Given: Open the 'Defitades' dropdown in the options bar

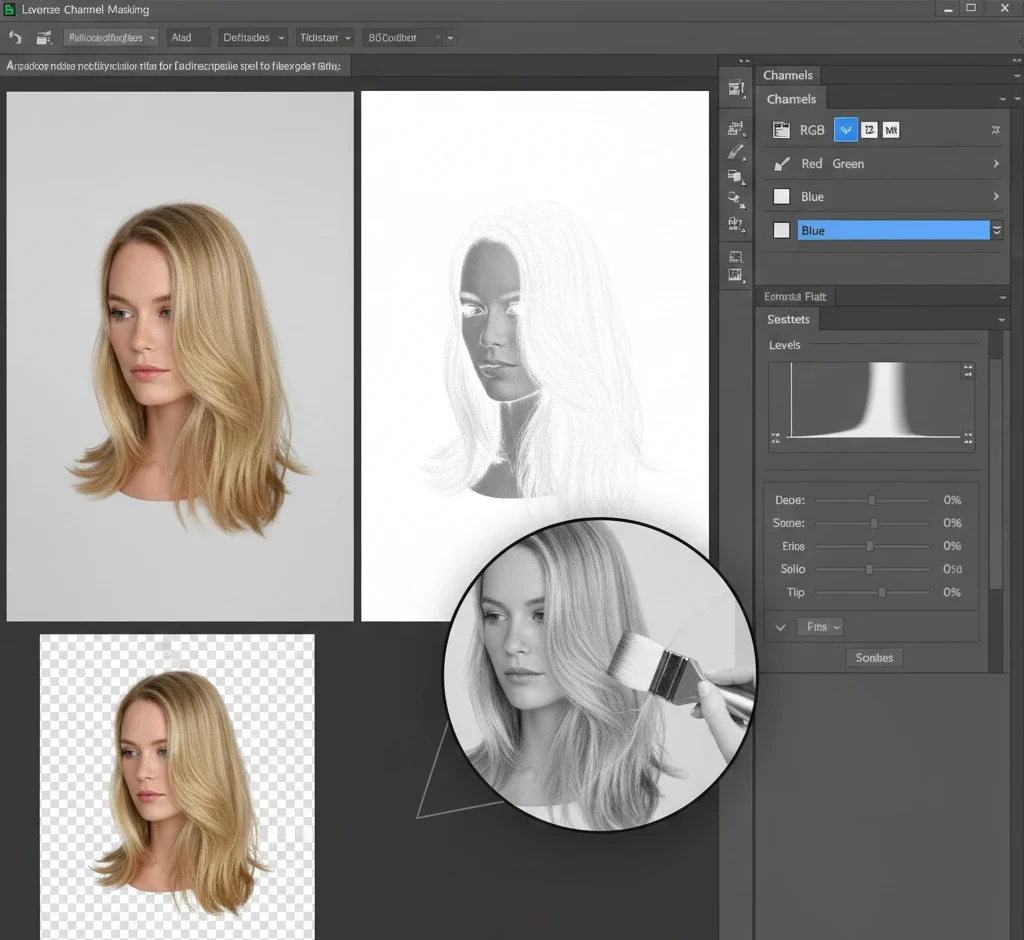Looking at the screenshot, I should (252, 37).
